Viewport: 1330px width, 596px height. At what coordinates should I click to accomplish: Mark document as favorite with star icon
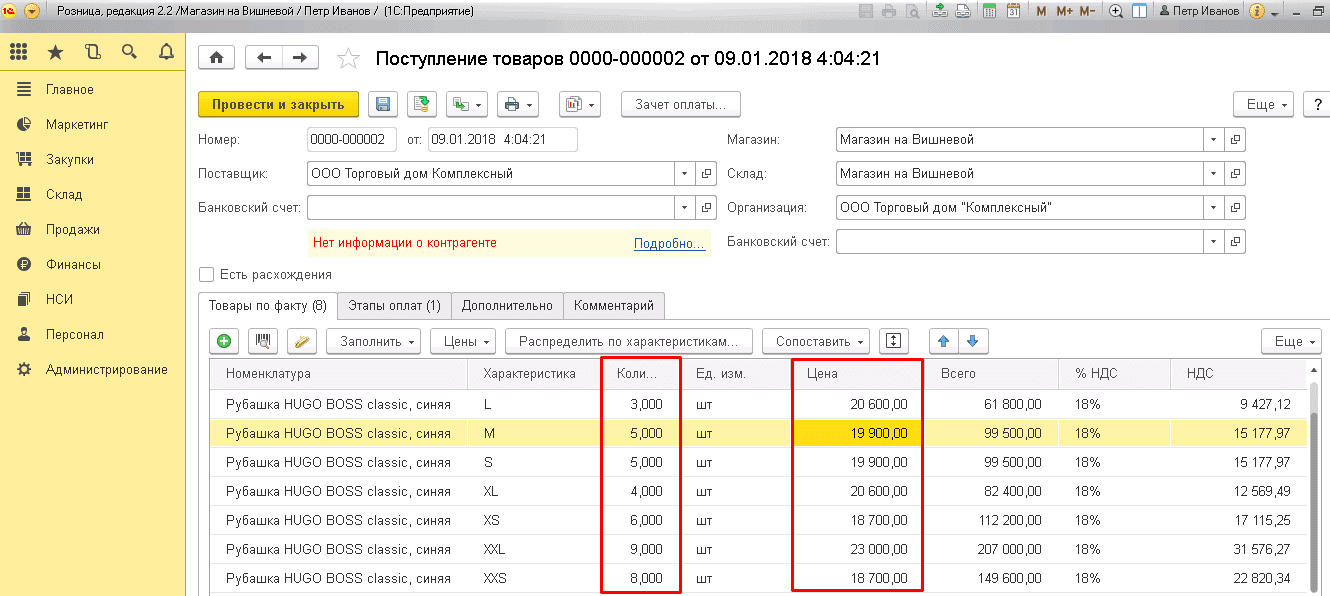point(348,59)
